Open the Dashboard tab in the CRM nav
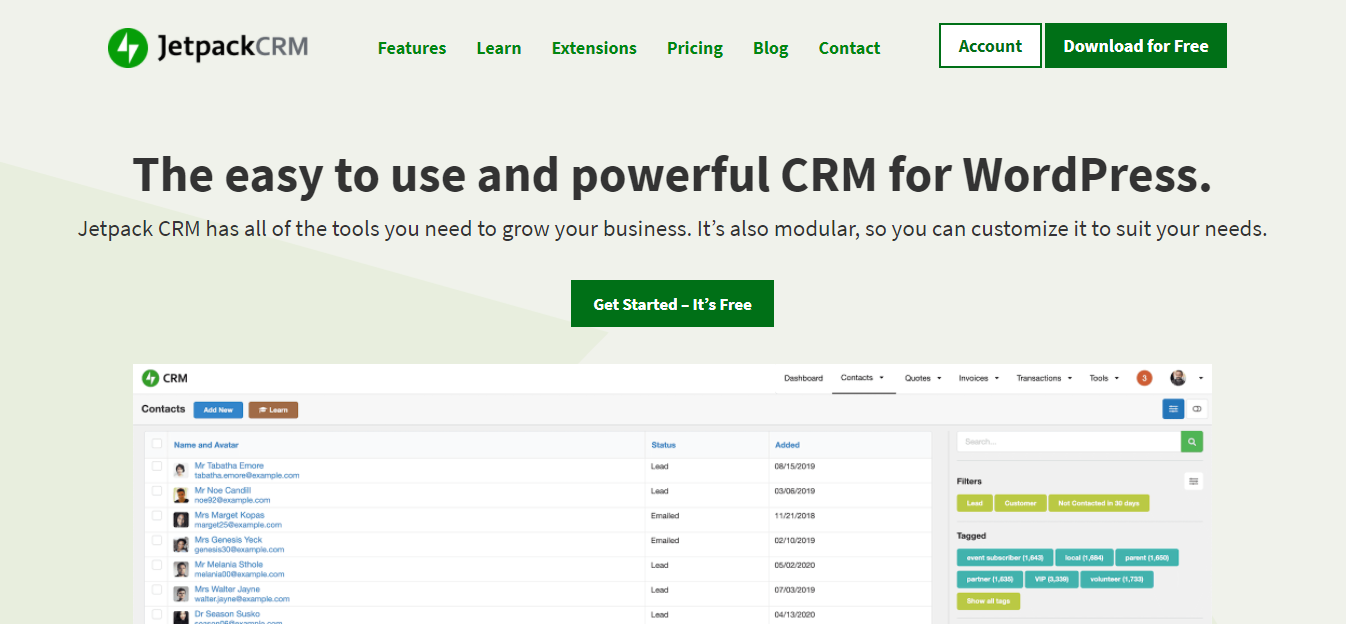1346x624 pixels. point(803,378)
